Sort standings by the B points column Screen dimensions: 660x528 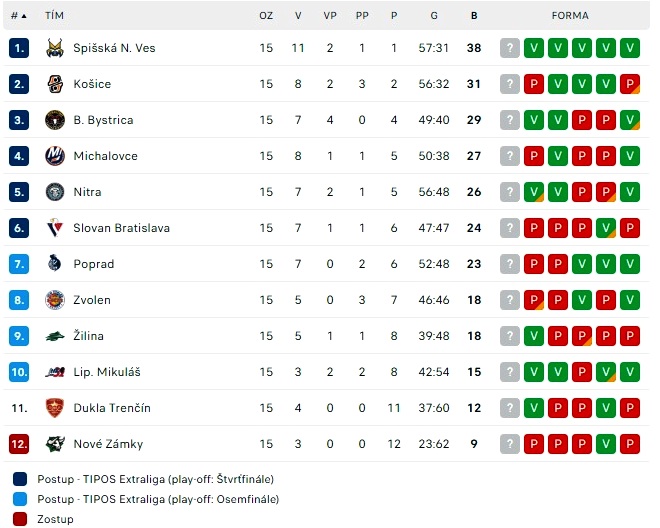click(x=474, y=16)
